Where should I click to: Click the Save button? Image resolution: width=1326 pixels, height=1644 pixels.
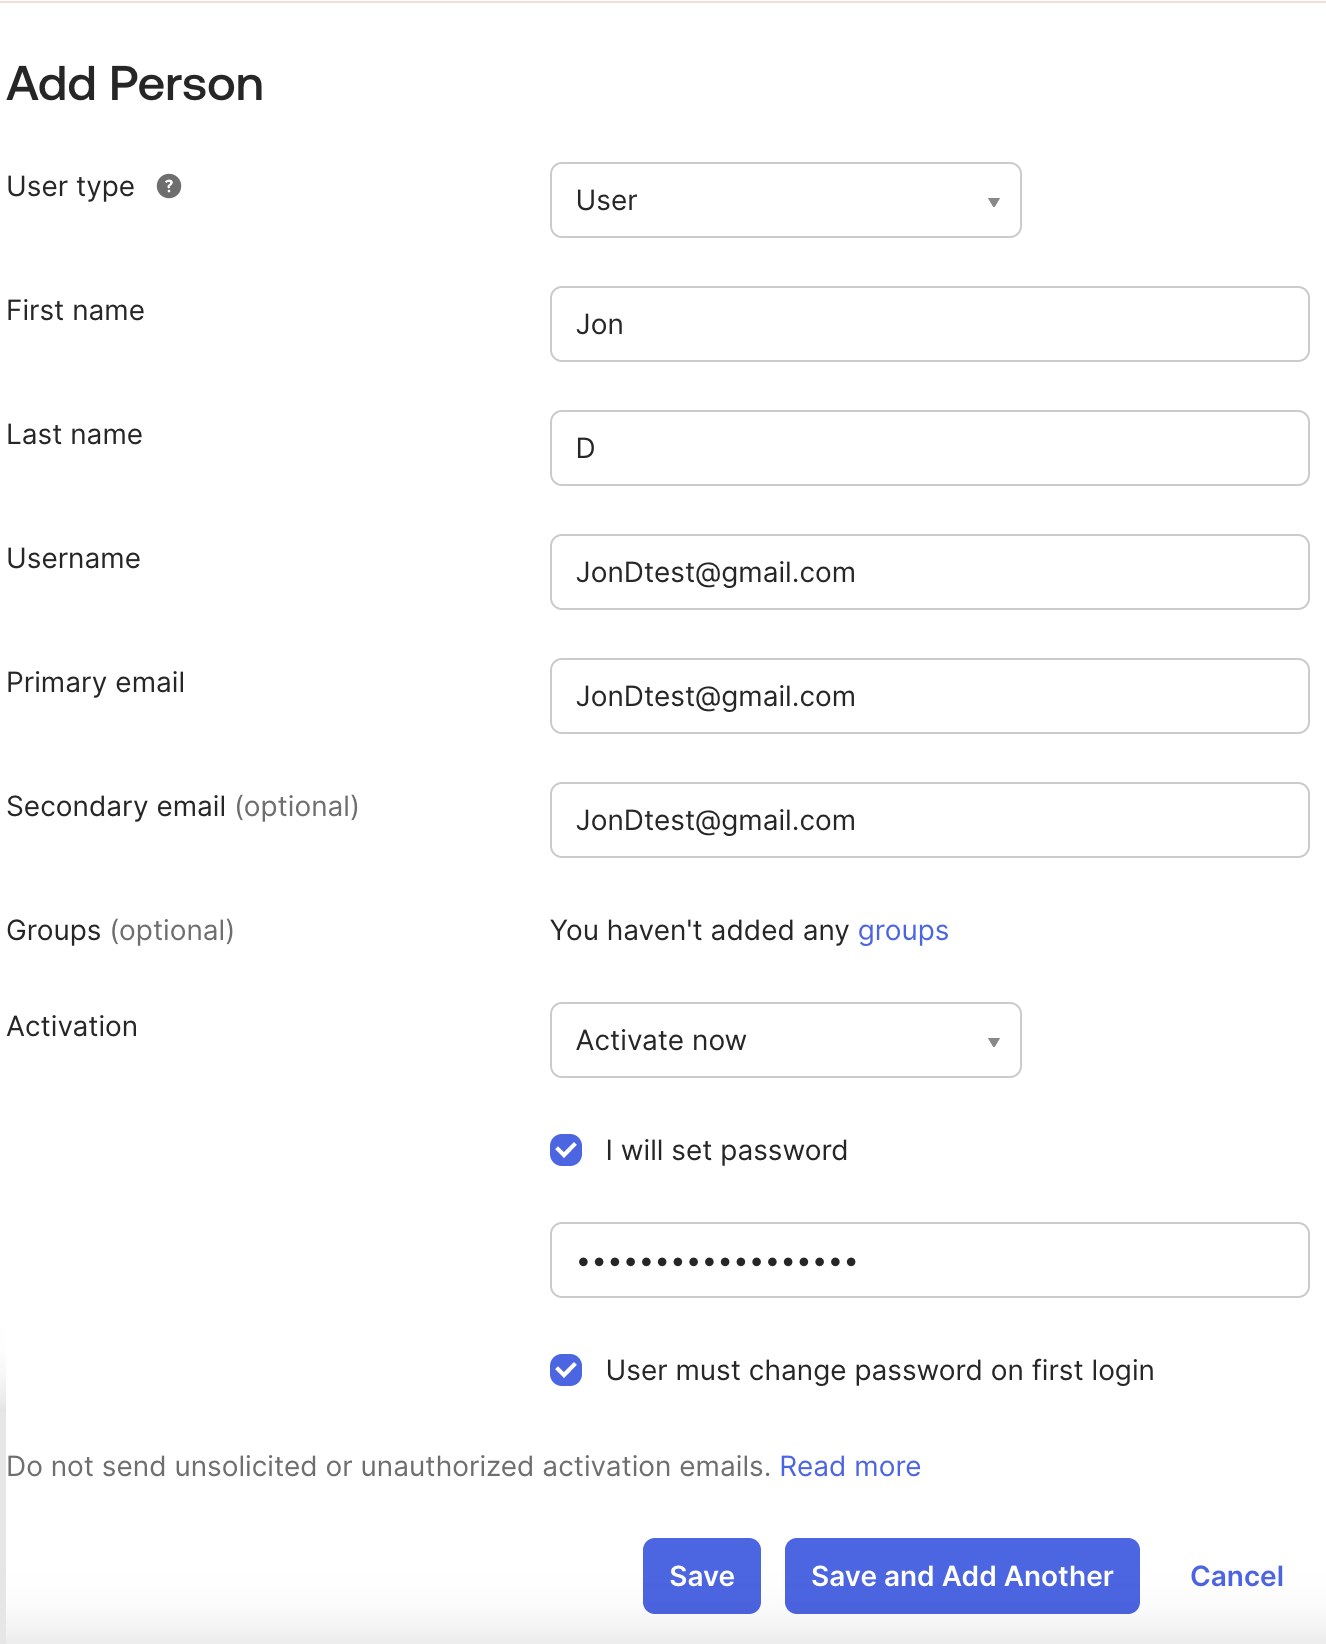[x=701, y=1576]
